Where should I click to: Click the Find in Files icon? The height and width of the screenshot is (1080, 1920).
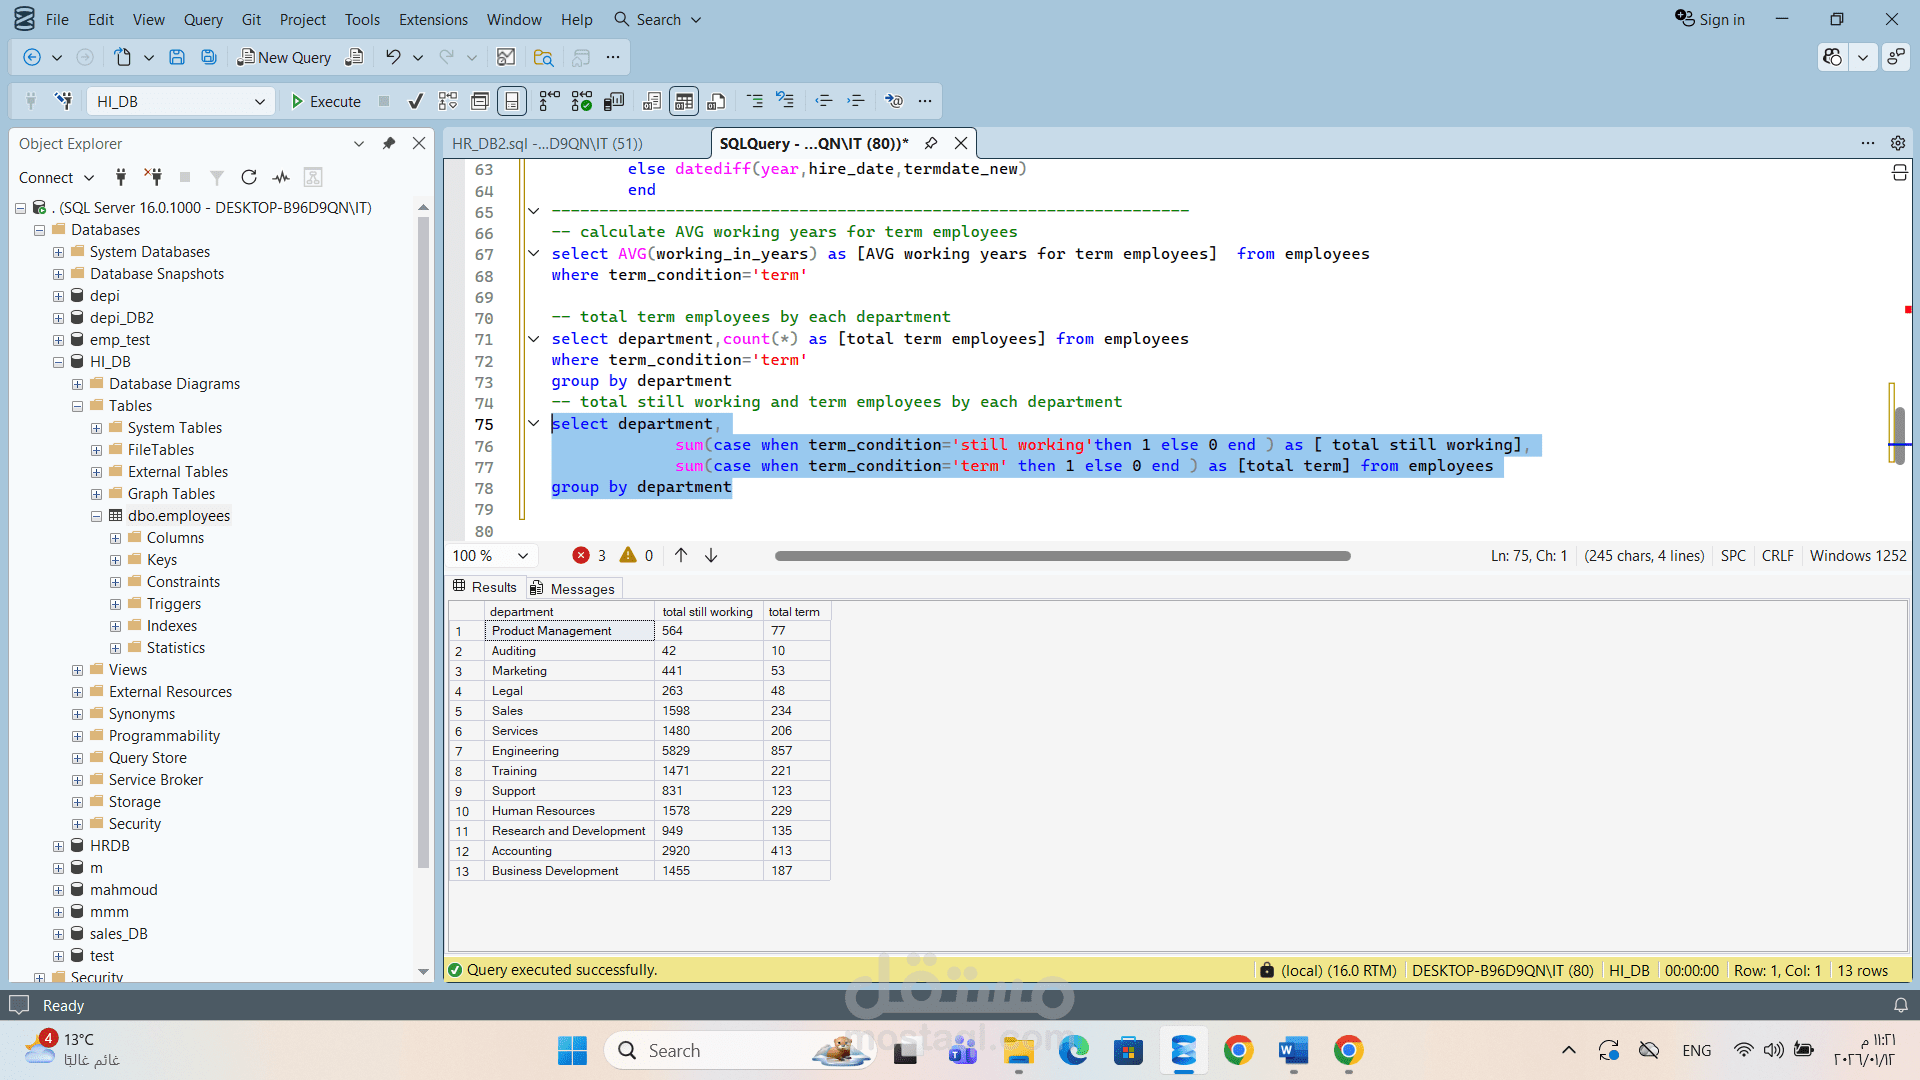(543, 57)
